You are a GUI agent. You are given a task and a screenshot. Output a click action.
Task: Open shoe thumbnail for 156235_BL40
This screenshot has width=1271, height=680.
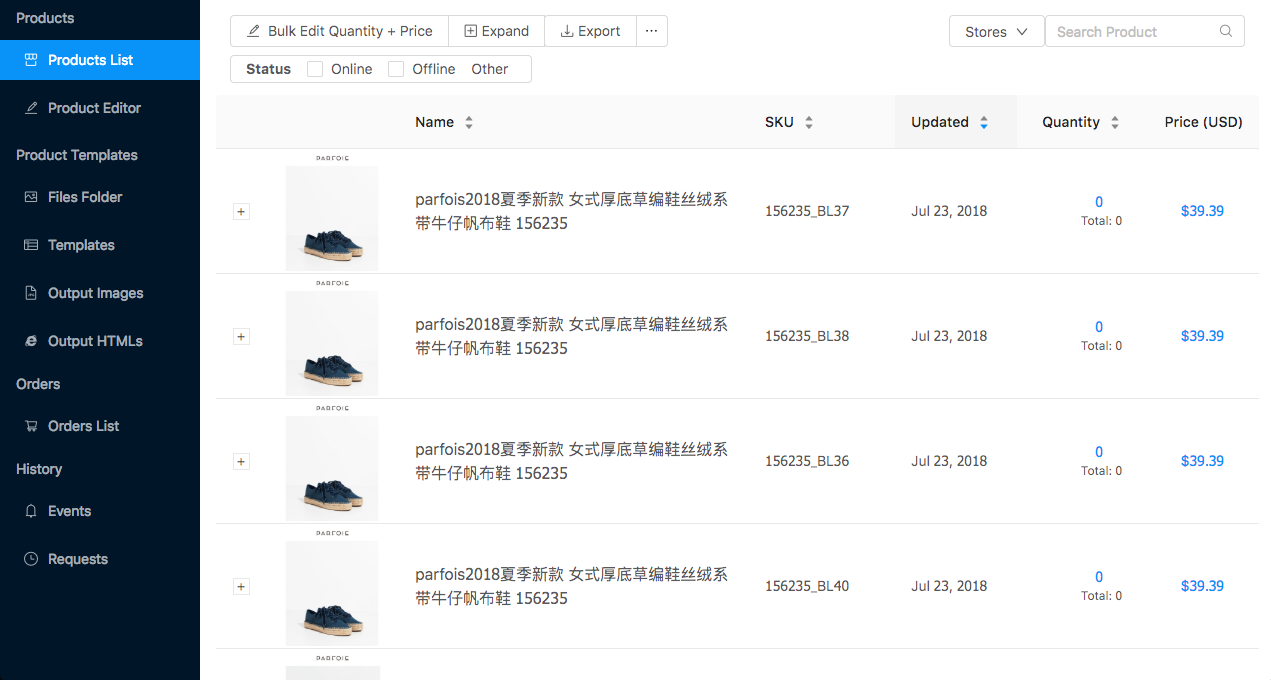(x=332, y=587)
